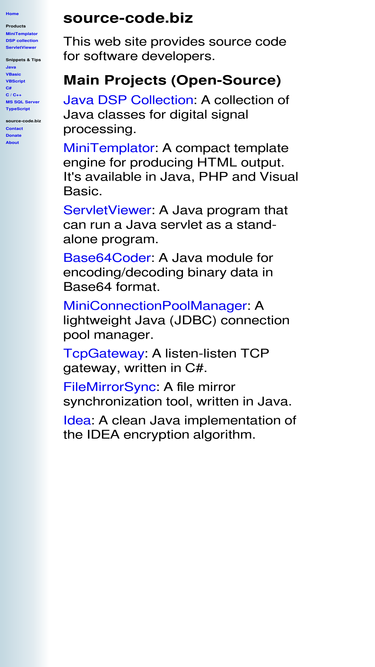Open the About page link
This screenshot has height=667, width=375.
tap(12, 143)
